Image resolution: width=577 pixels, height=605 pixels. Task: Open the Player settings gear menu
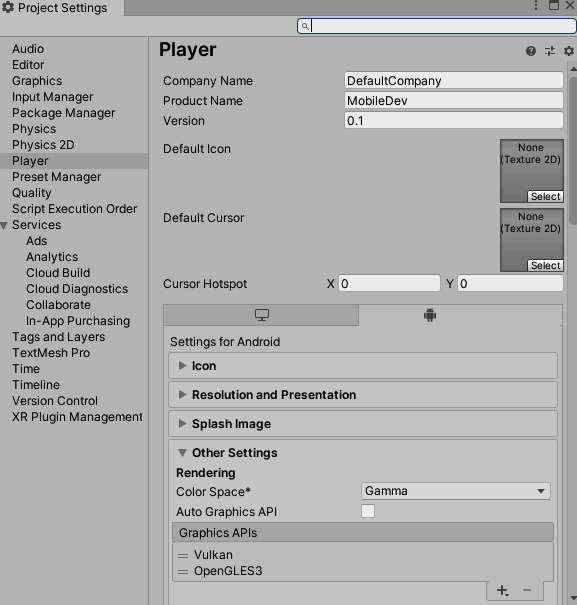(569, 51)
